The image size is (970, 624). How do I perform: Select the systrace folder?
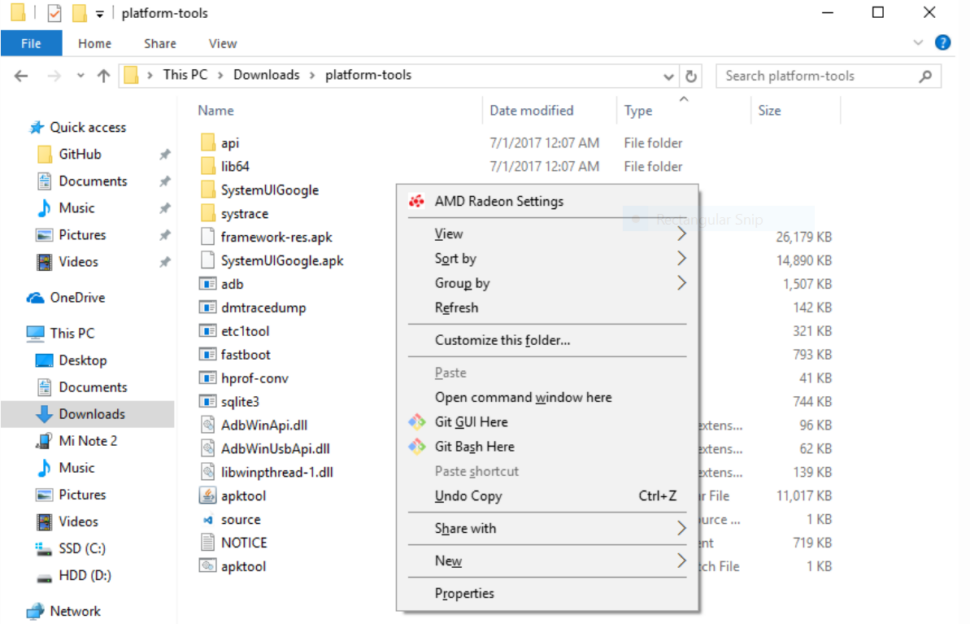click(244, 213)
